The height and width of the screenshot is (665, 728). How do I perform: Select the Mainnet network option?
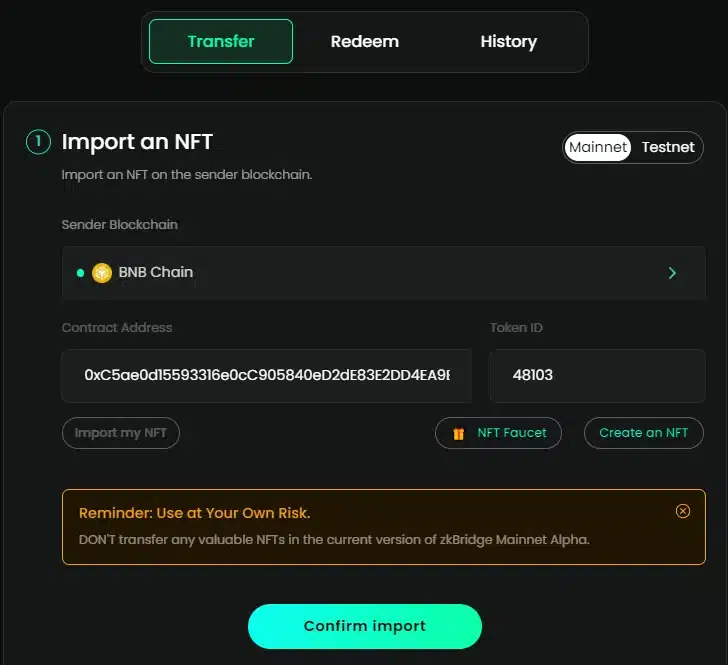pos(598,147)
